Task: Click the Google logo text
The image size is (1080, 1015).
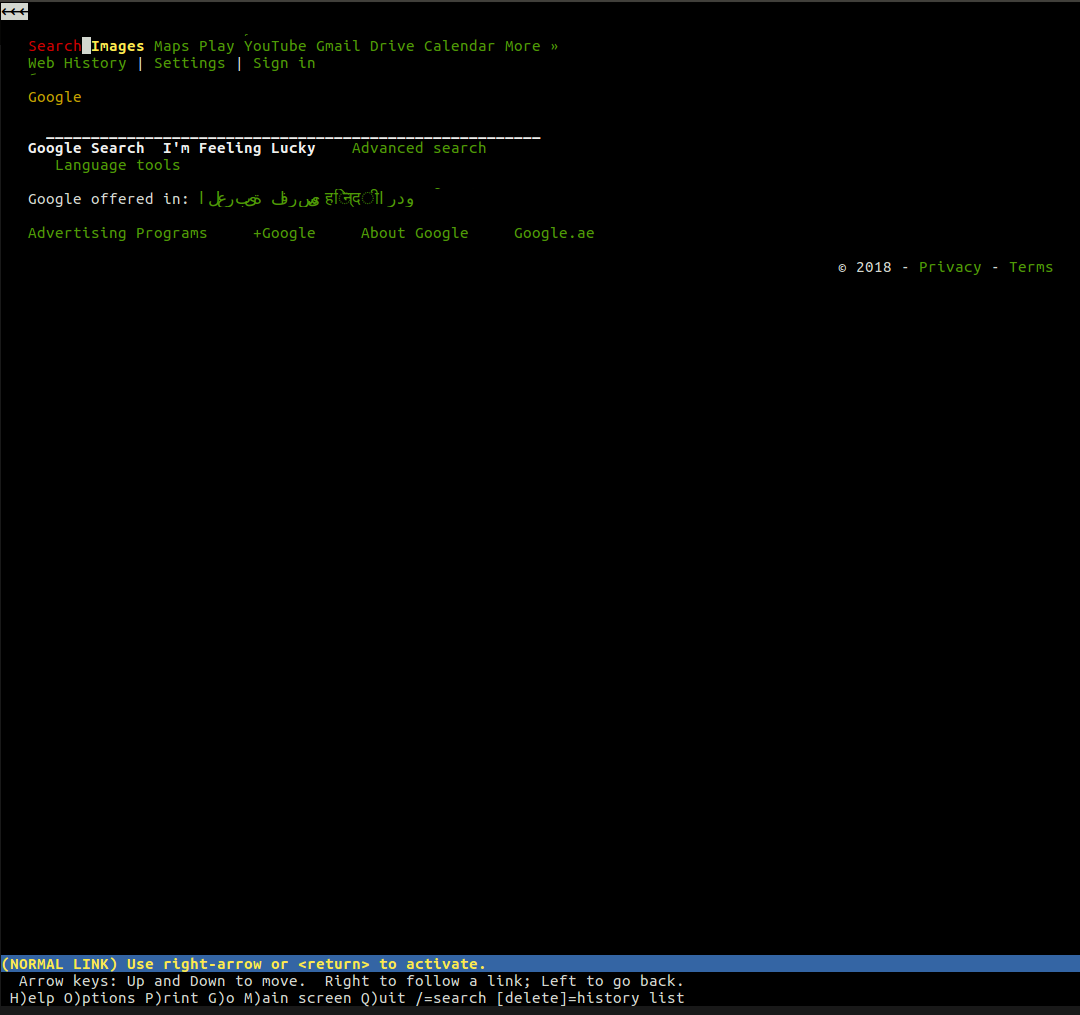Action: point(54,97)
